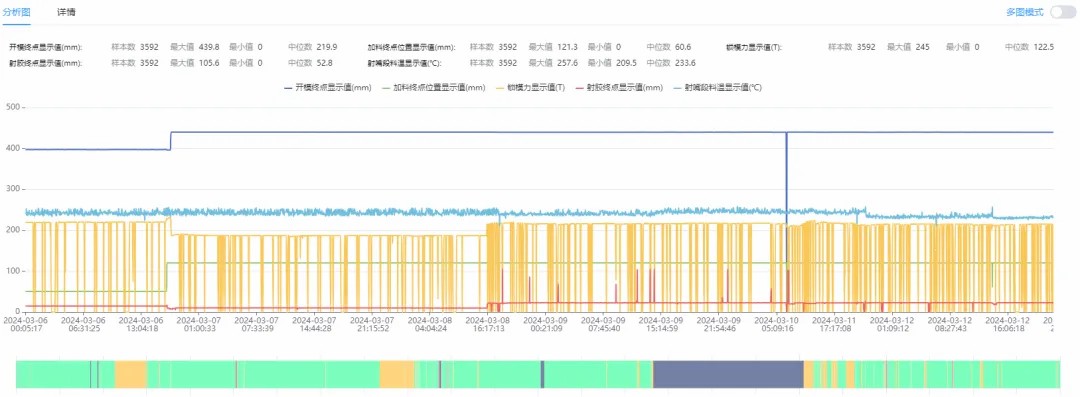This screenshot has width=1080, height=397.
Task: Click the 多图模式 label text
Action: pos(1025,12)
